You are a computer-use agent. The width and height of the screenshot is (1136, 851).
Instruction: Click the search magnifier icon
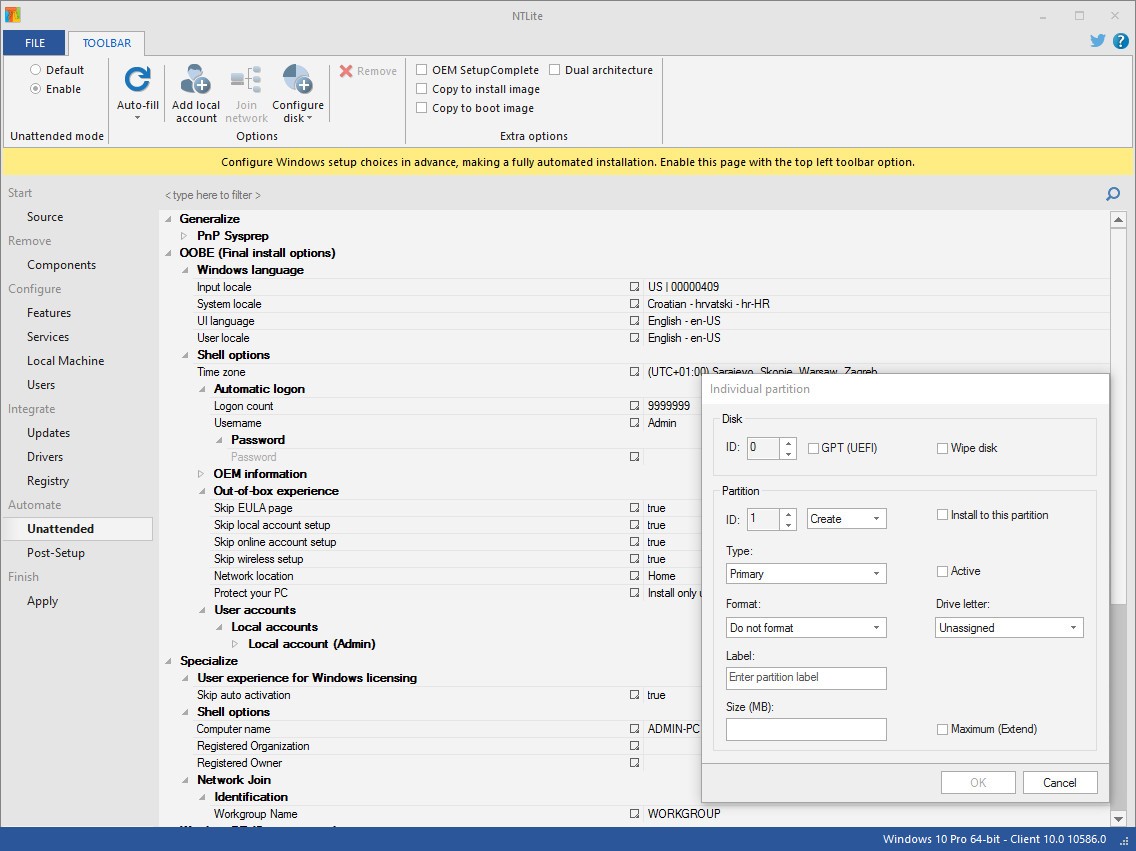[x=1113, y=194]
